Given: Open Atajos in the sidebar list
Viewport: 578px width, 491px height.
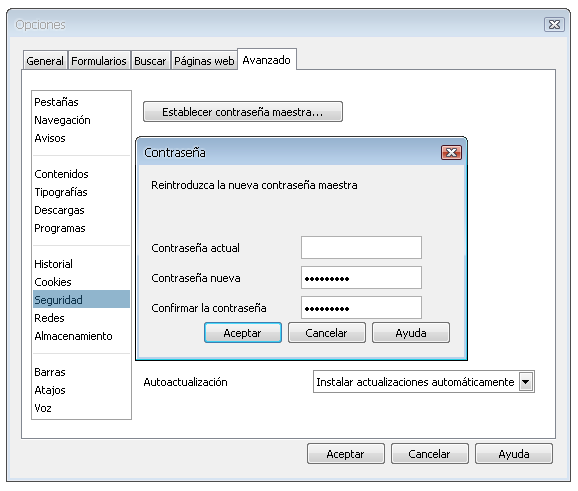Looking at the screenshot, I should pos(81,390).
